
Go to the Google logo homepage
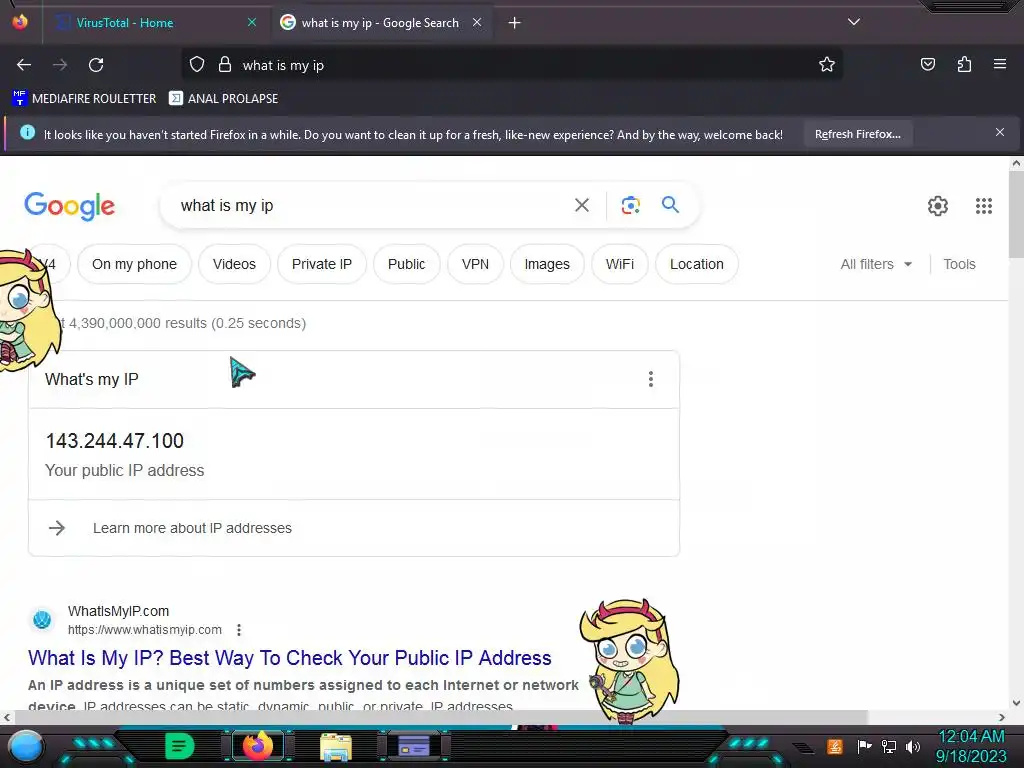(69, 206)
